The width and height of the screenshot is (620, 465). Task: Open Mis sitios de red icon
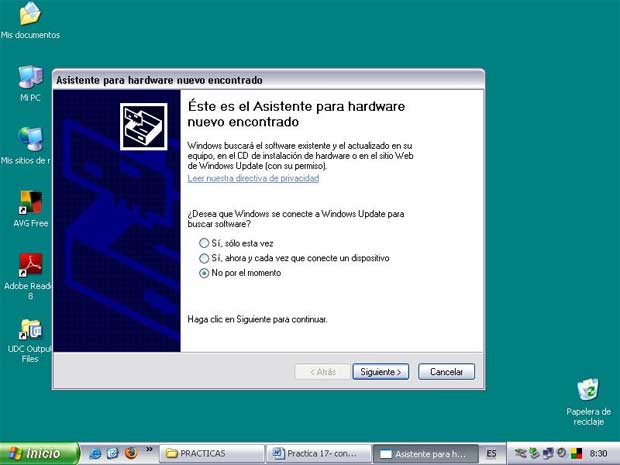tap(26, 146)
